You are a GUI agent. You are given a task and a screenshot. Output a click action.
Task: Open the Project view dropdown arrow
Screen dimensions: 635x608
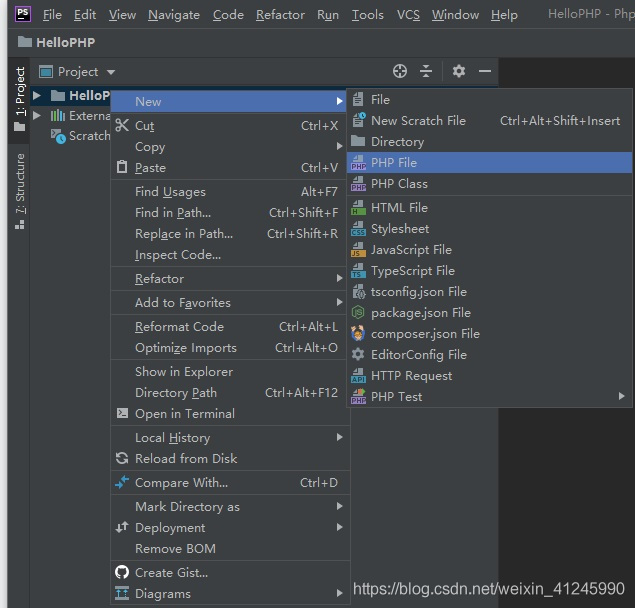(x=111, y=72)
